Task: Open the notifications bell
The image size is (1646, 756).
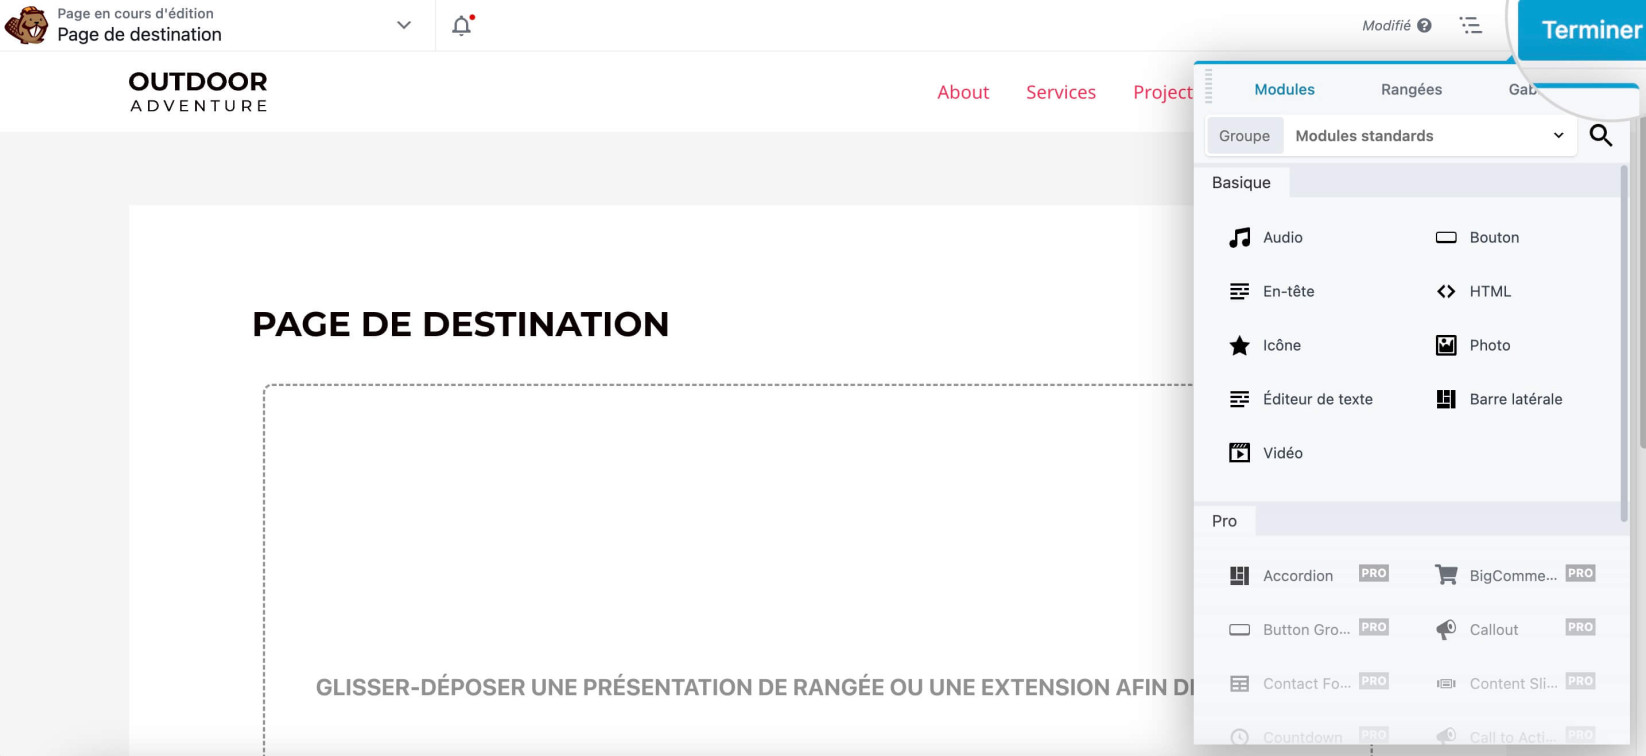Action: pos(462,25)
